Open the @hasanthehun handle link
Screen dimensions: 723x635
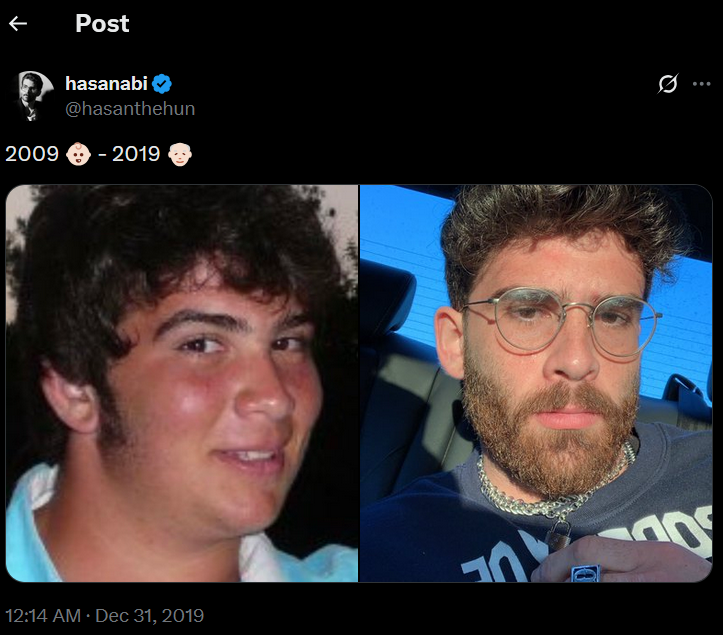coord(130,109)
